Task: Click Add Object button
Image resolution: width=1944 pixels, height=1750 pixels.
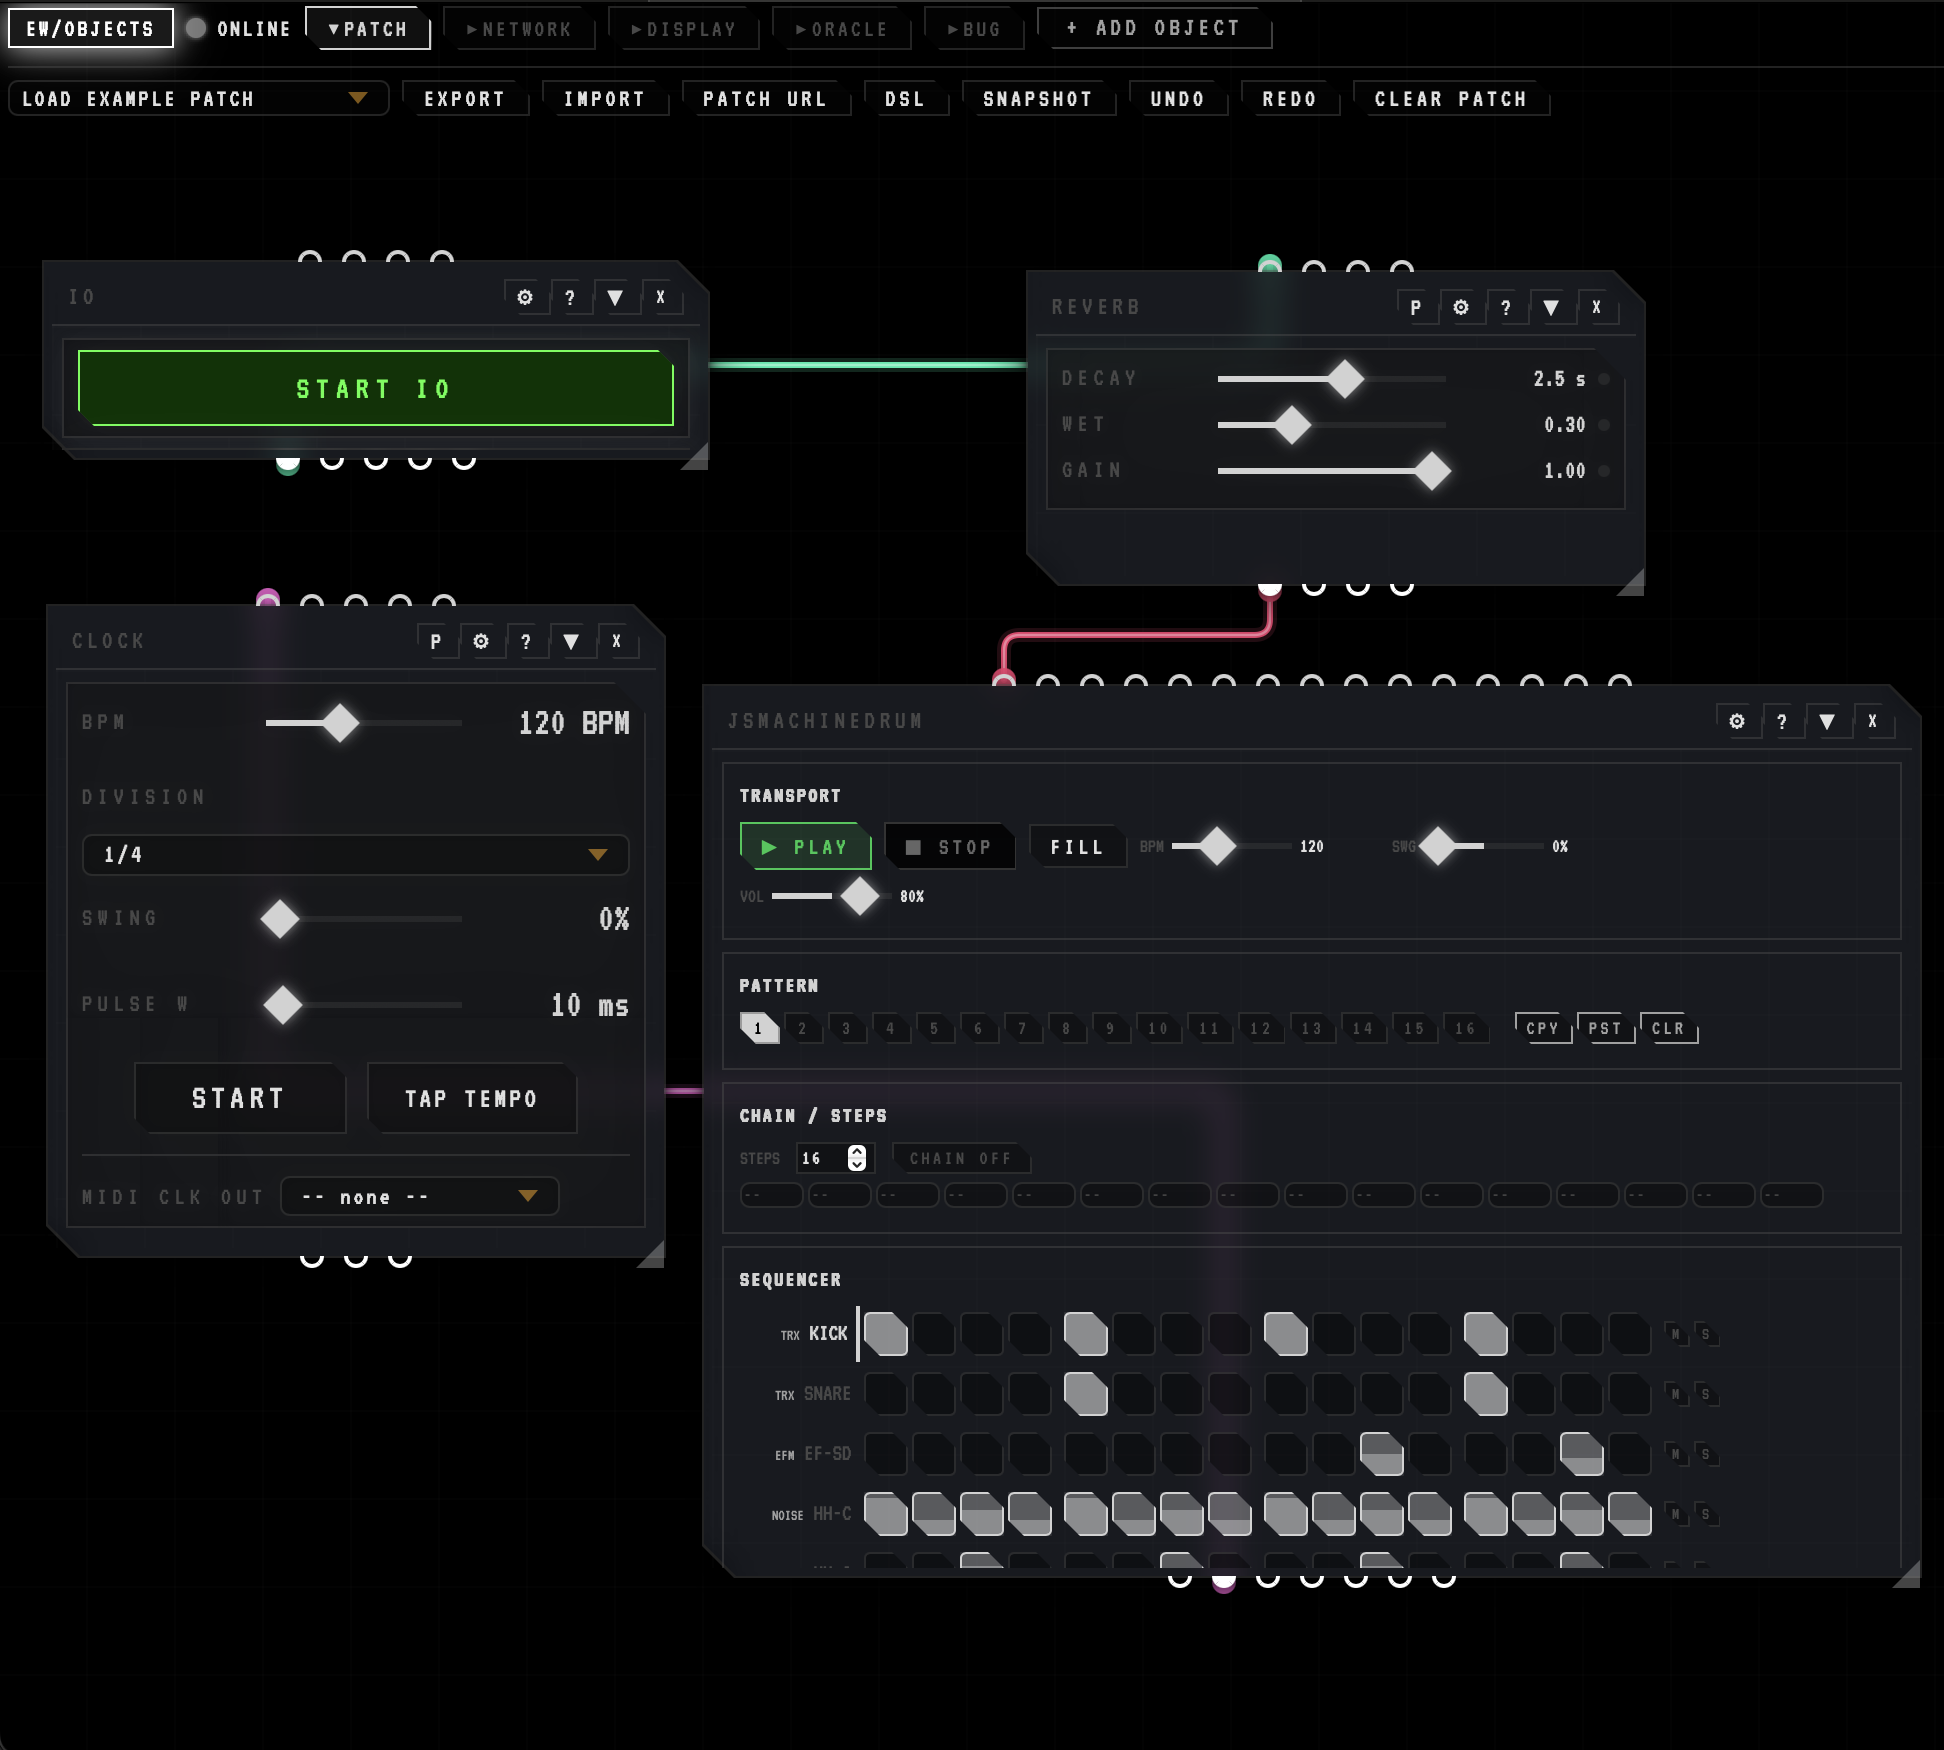Action: click(1154, 28)
